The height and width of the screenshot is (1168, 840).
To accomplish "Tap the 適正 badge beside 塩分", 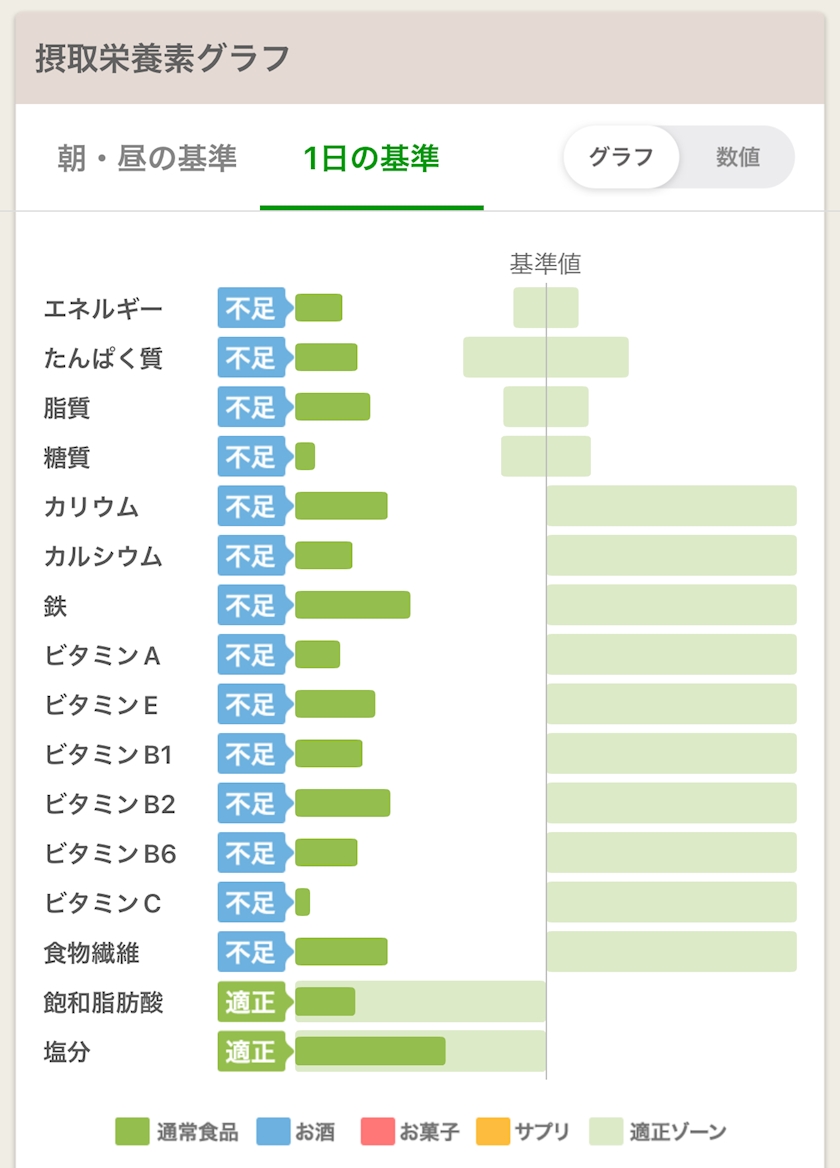I will (x=250, y=1052).
